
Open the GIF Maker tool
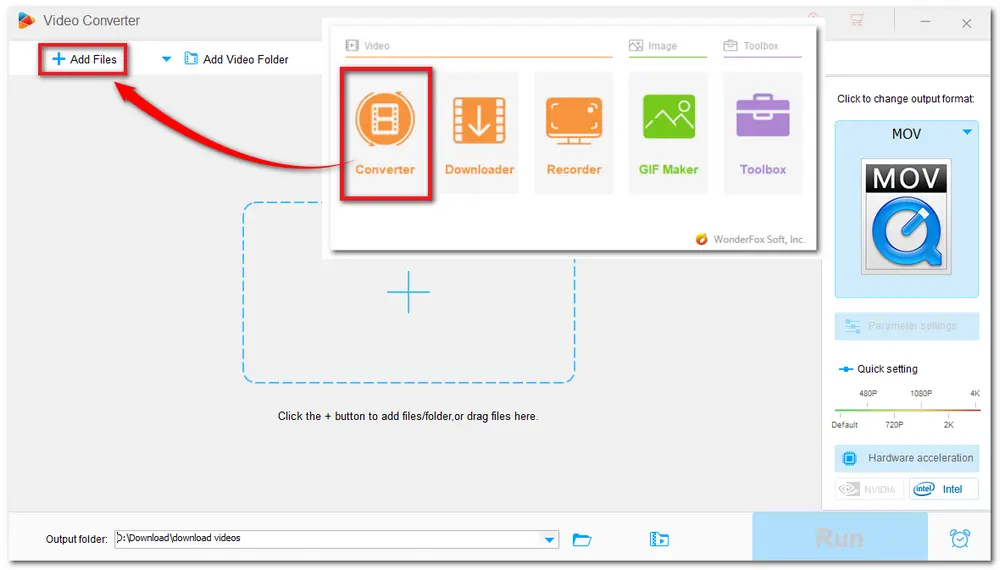click(668, 122)
